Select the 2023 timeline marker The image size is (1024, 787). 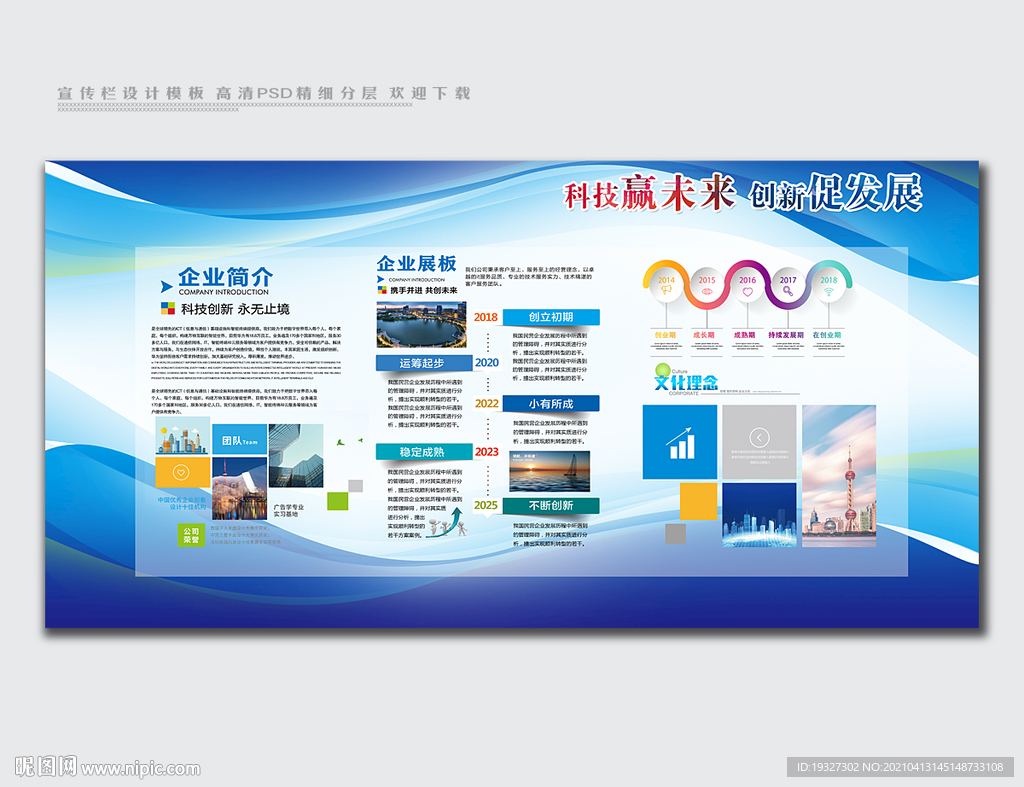pos(487,452)
